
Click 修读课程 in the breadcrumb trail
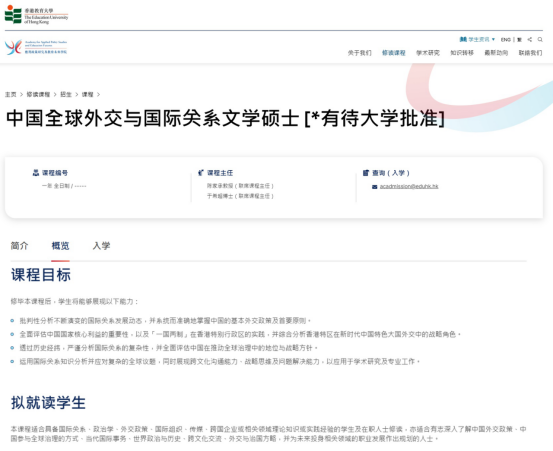click(38, 95)
